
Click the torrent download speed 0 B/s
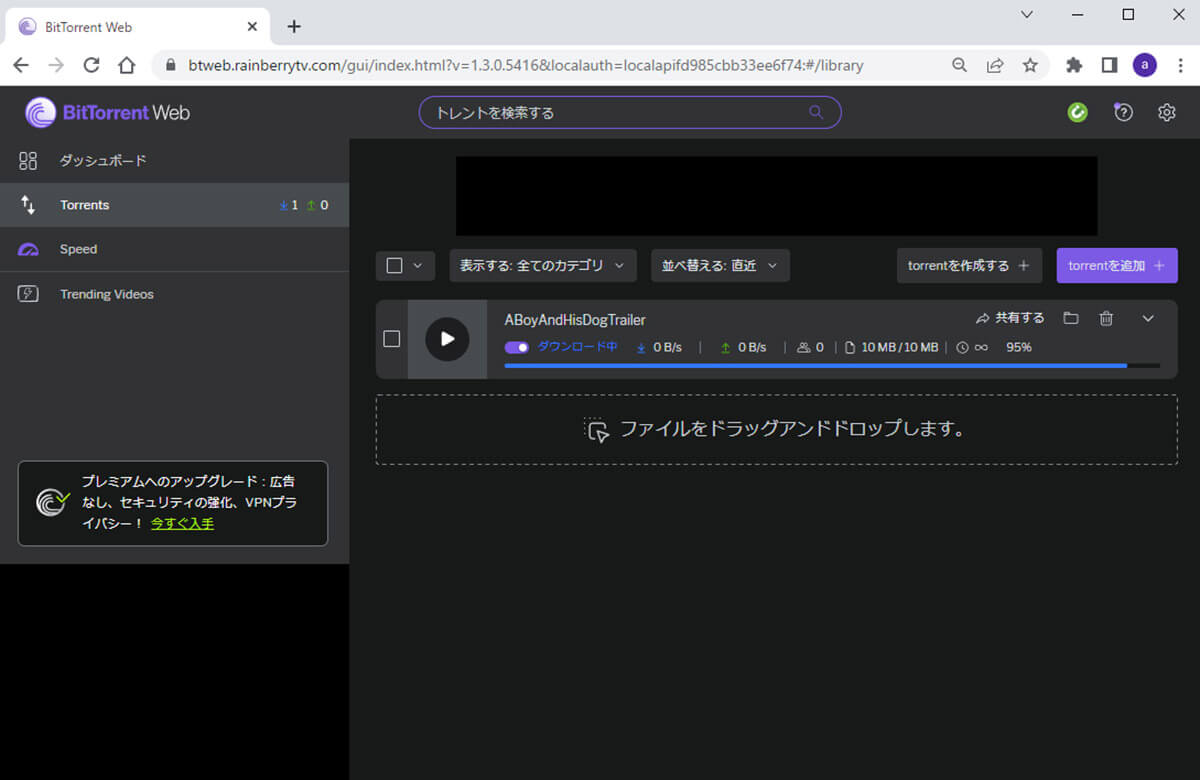(x=667, y=347)
